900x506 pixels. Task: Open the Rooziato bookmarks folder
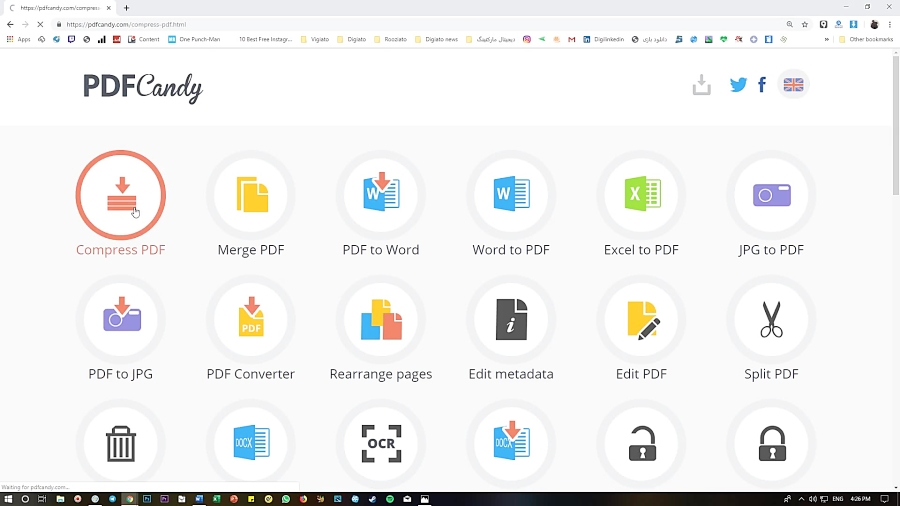390,40
